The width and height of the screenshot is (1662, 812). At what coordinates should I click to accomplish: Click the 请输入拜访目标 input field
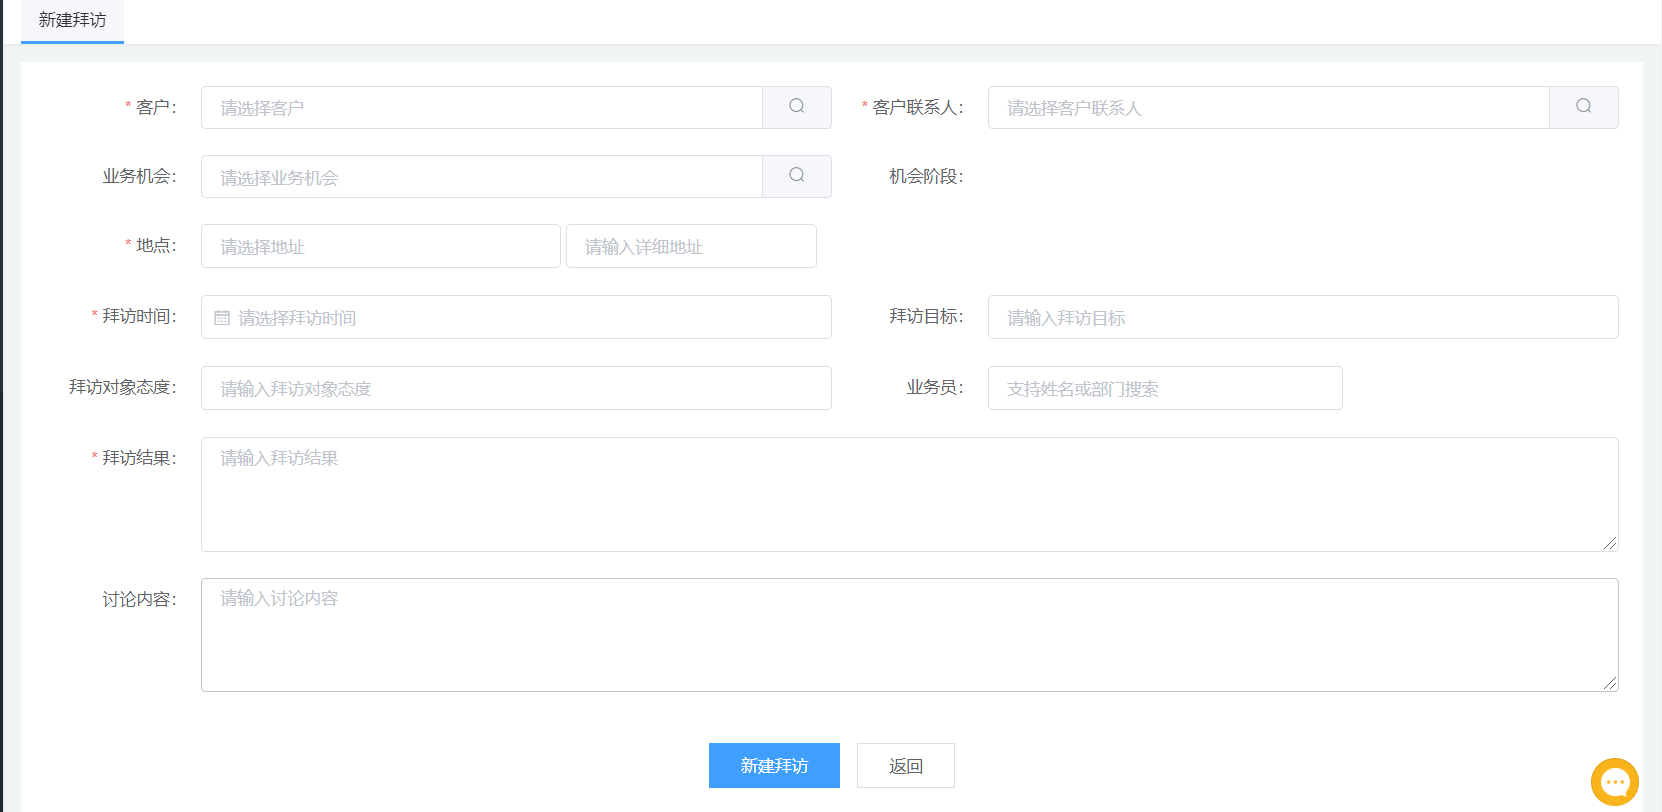pos(1302,318)
